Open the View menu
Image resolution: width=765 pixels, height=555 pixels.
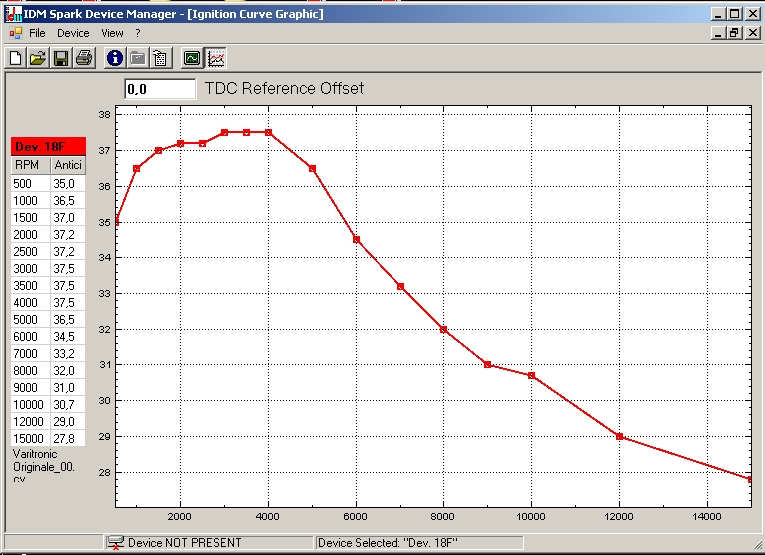[112, 33]
